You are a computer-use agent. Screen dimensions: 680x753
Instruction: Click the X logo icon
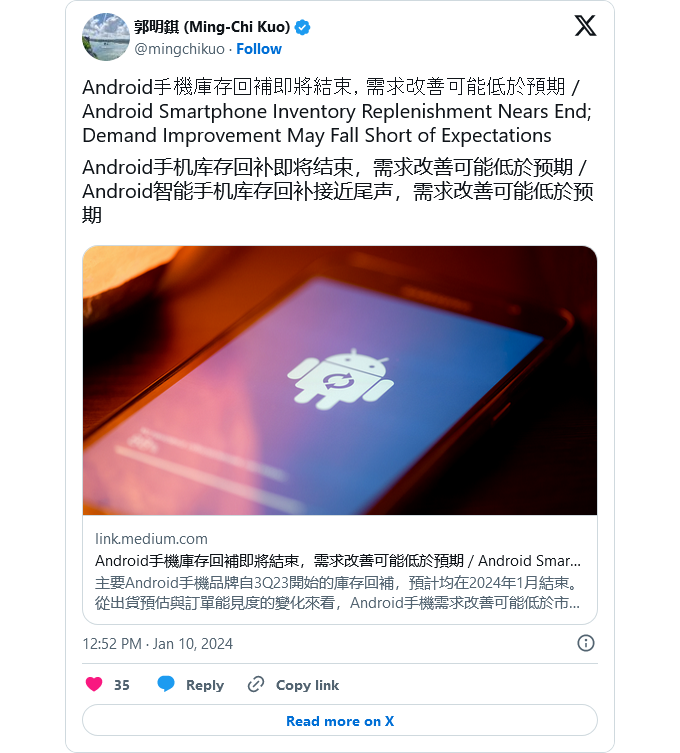(585, 25)
